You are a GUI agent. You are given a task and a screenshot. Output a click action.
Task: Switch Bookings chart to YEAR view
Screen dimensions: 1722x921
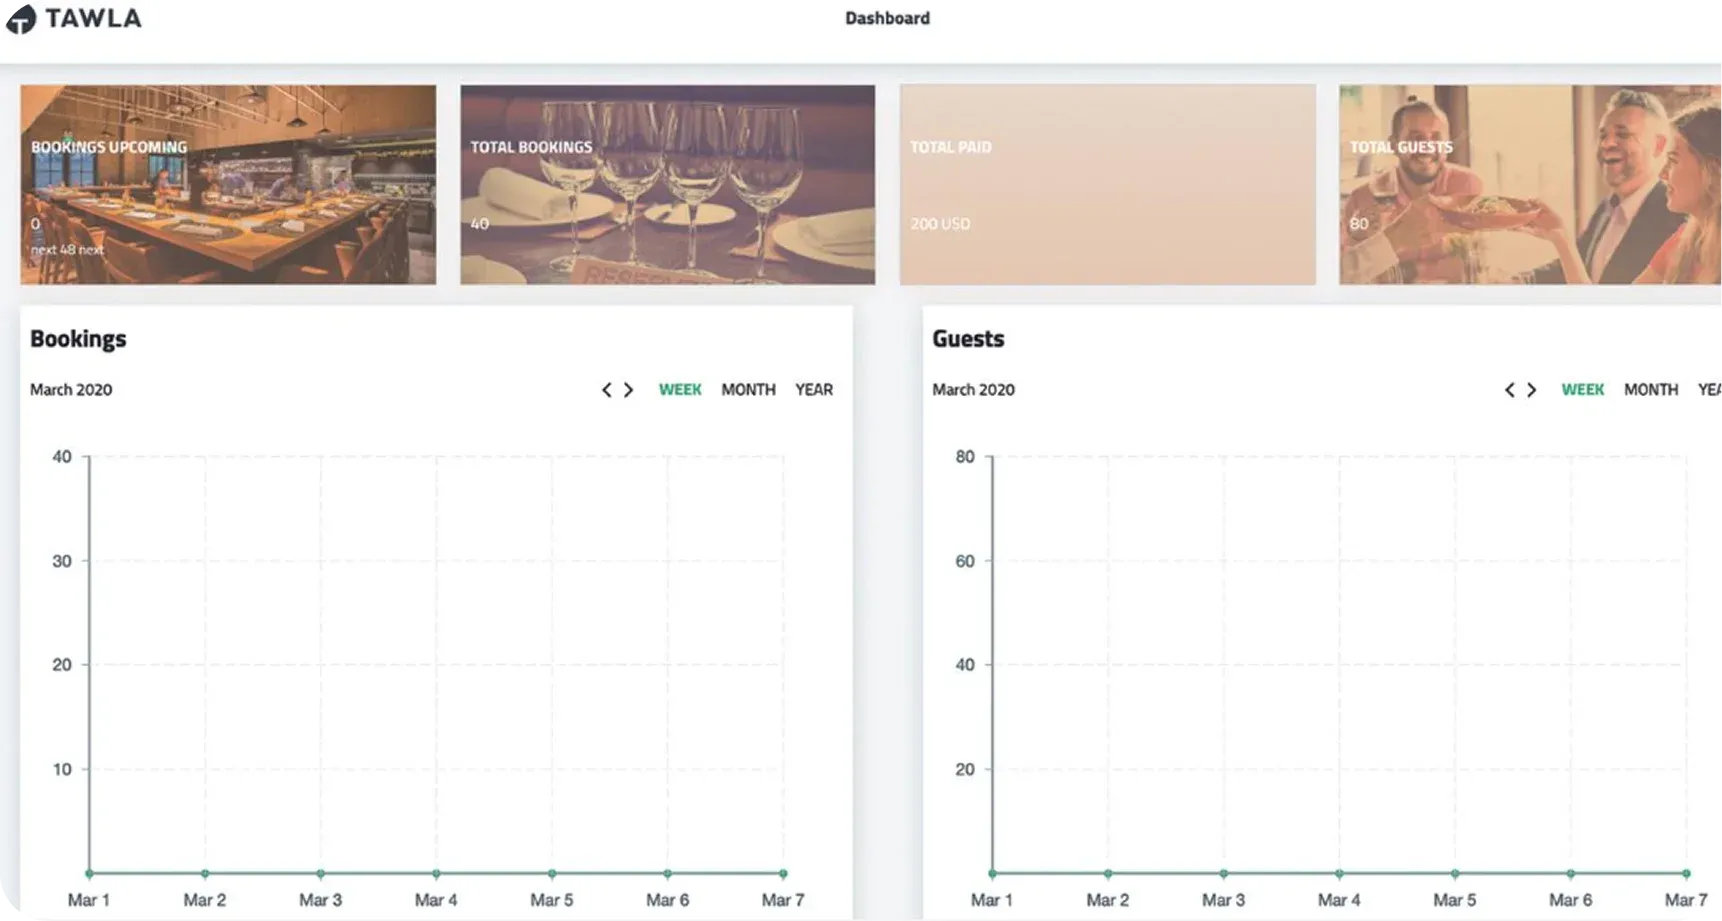coord(813,390)
